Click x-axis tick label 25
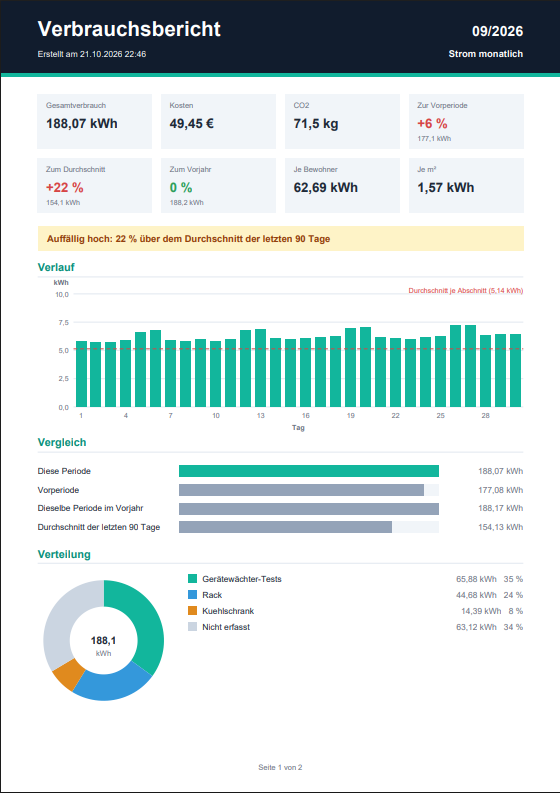This screenshot has height=793, width=560. pyautogui.click(x=441, y=416)
